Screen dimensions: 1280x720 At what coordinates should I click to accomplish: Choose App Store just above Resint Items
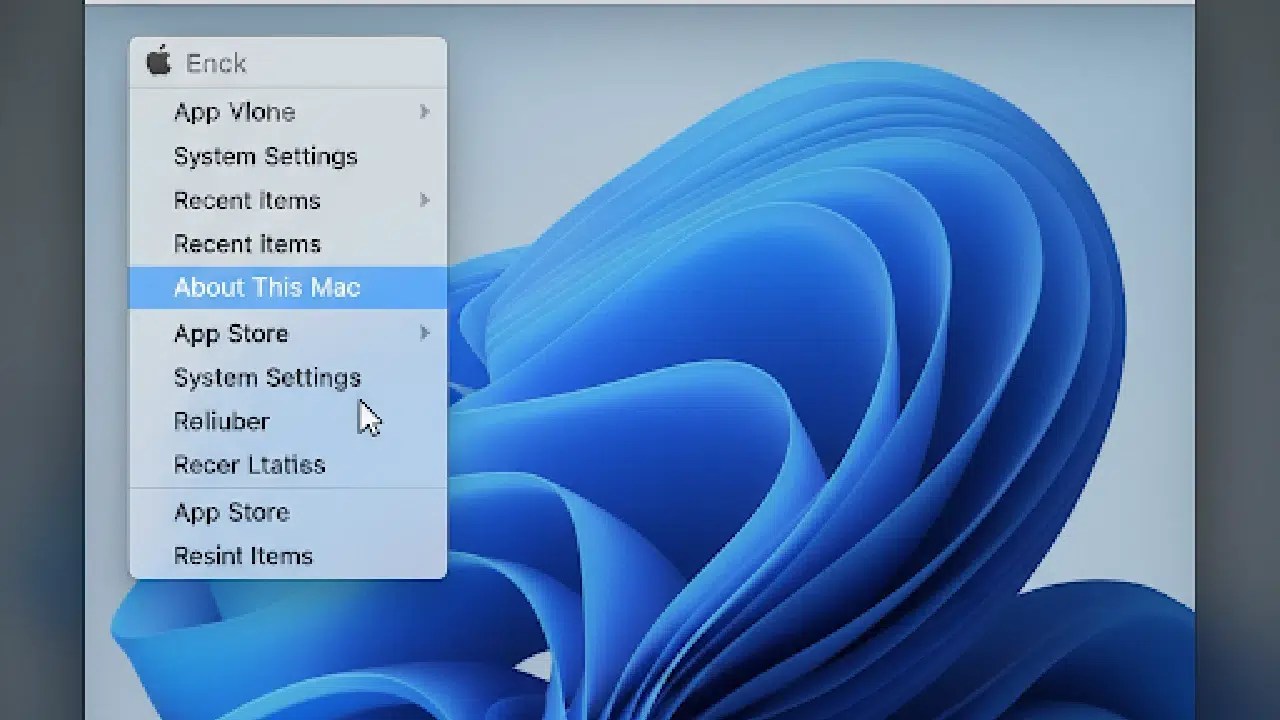[288, 512]
